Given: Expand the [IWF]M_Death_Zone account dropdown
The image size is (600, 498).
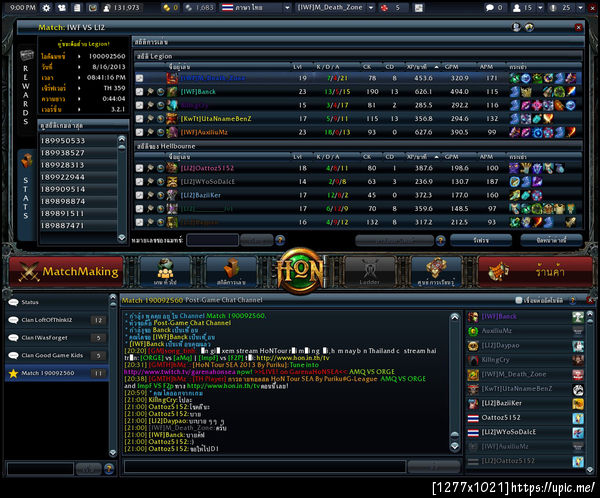Looking at the screenshot, I should point(371,8).
